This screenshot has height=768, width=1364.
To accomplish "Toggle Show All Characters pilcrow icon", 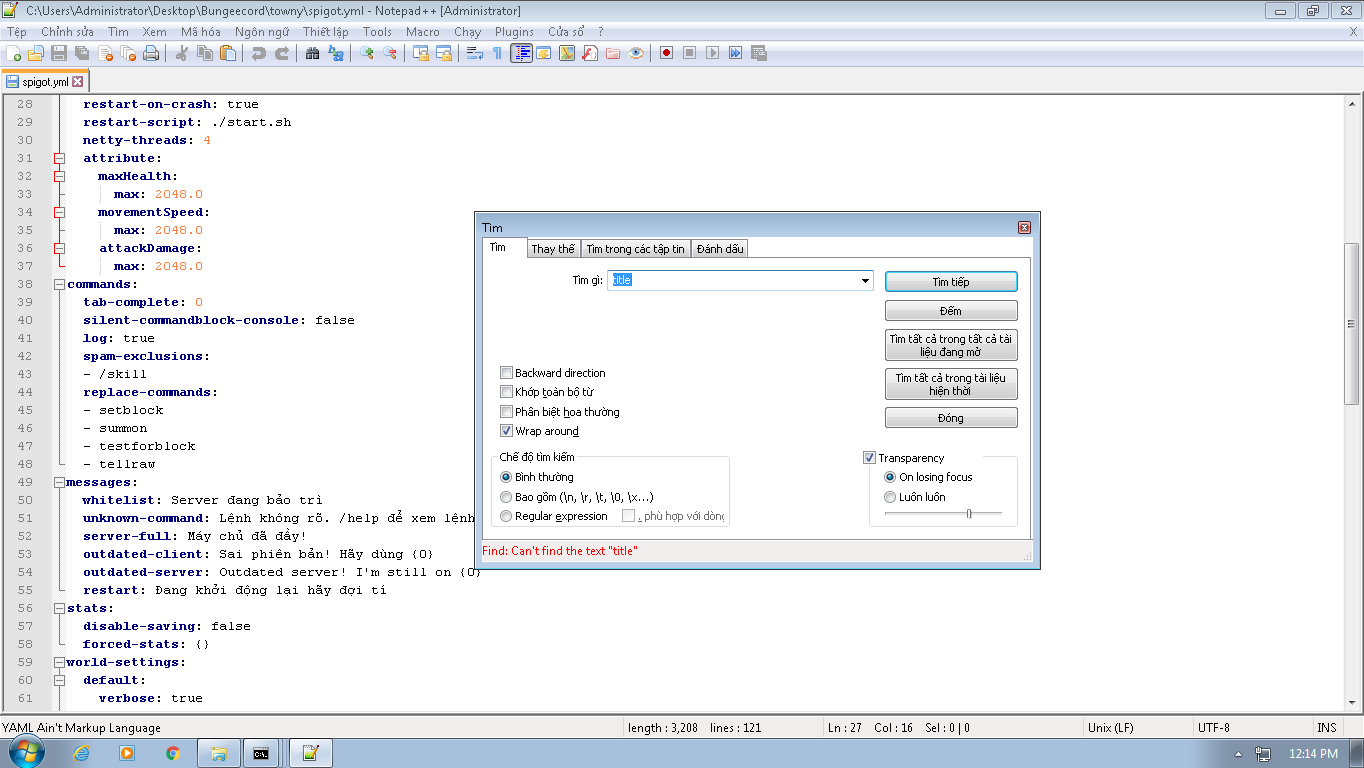I will point(497,53).
